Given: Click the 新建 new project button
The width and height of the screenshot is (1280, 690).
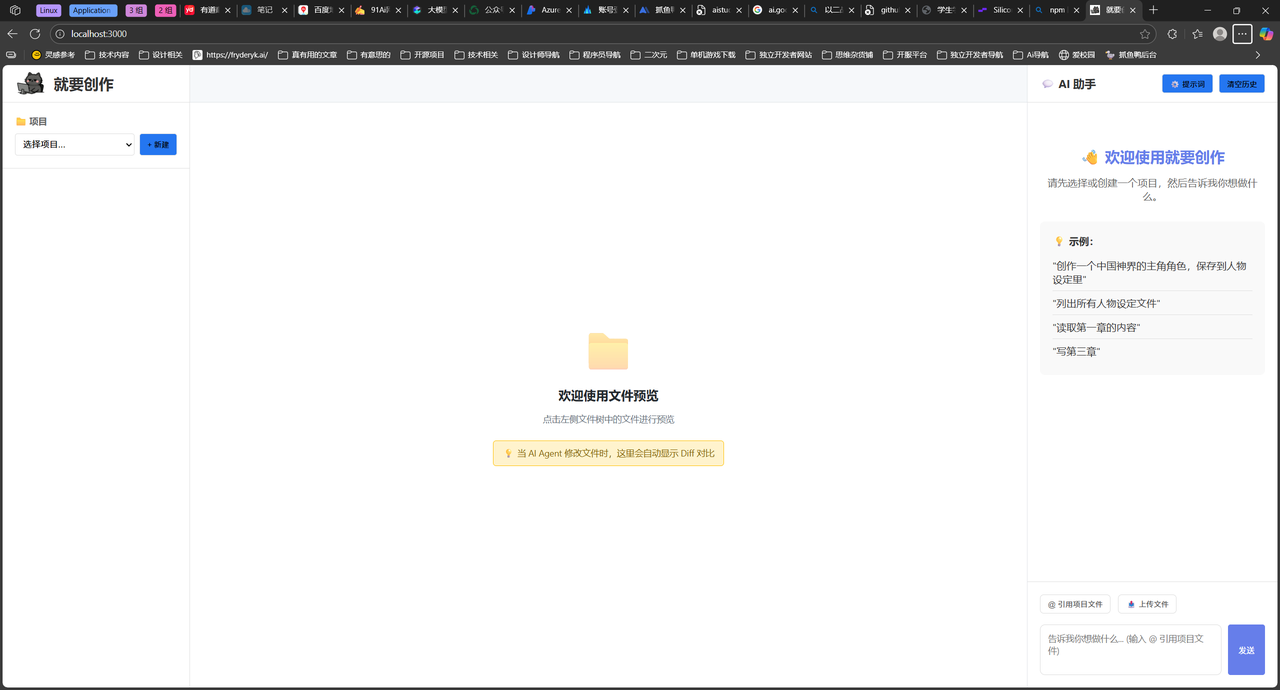Looking at the screenshot, I should coord(158,145).
